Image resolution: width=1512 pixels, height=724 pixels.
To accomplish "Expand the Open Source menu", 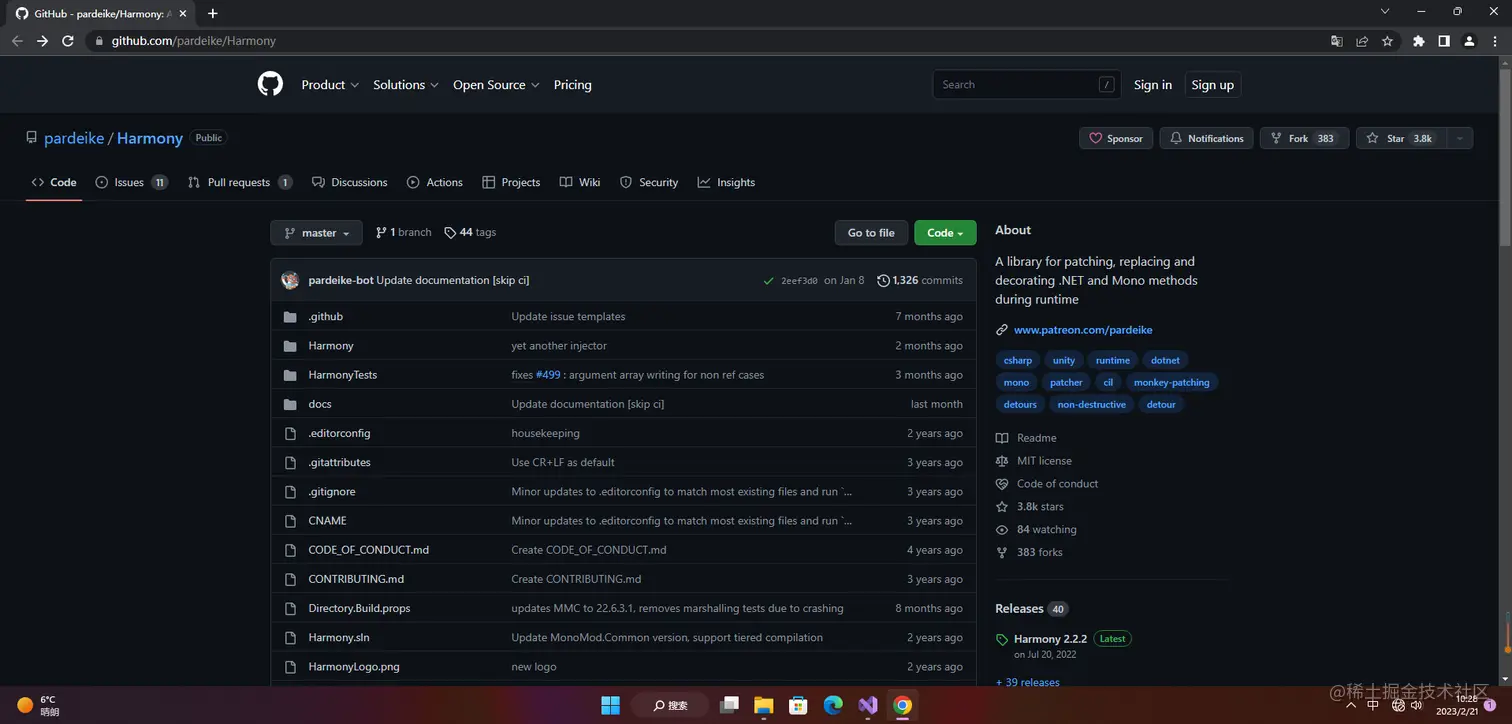I will (x=496, y=85).
